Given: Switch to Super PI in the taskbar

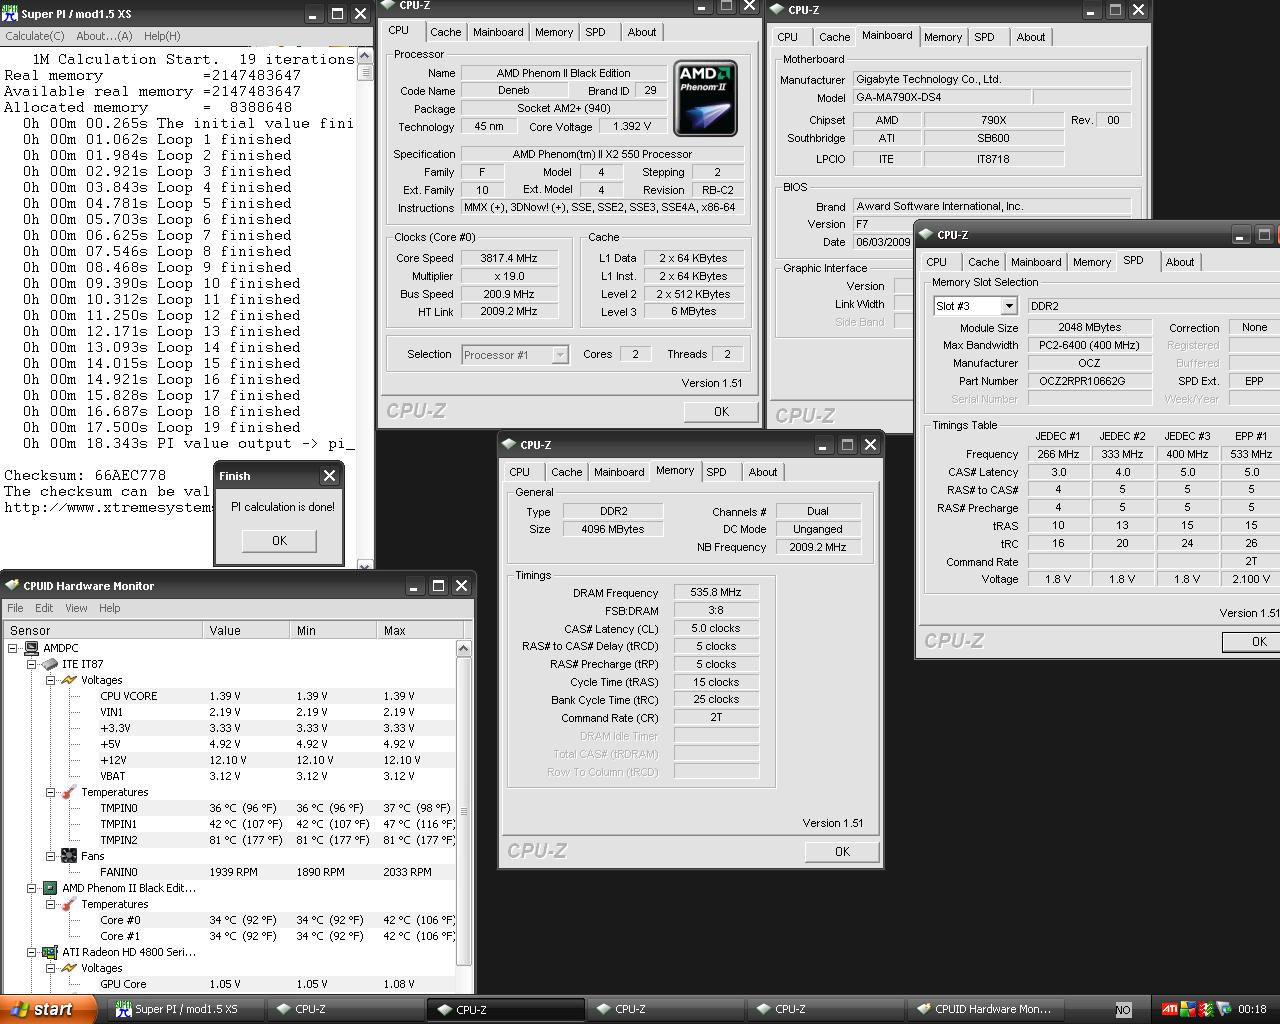Looking at the screenshot, I should click(187, 1009).
